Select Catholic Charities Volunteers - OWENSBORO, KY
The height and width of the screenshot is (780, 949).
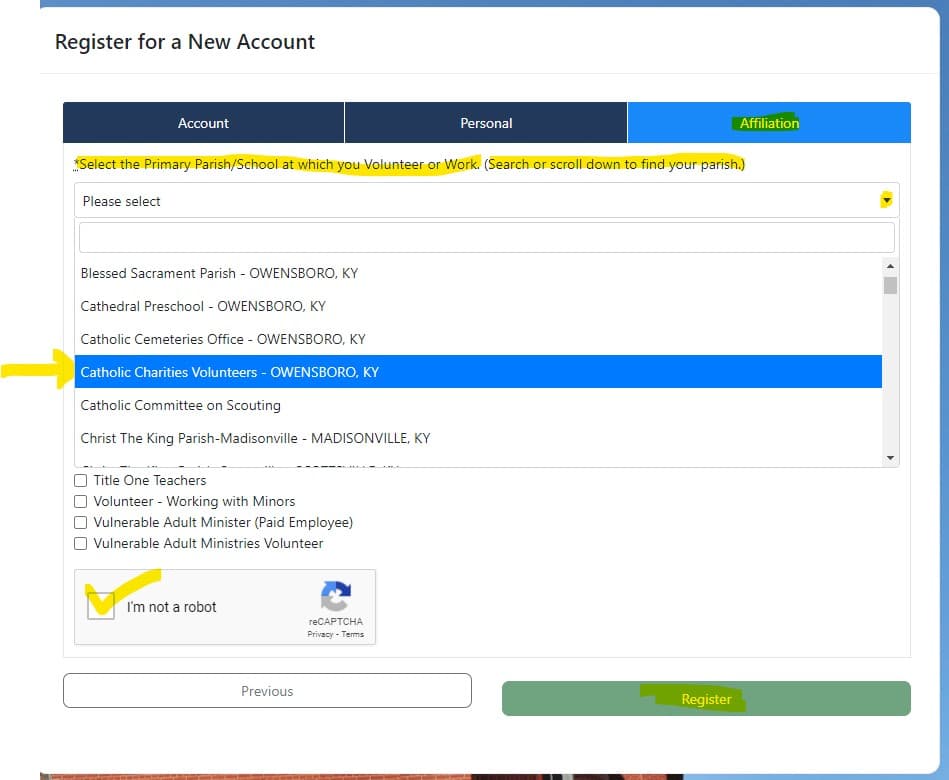tap(478, 372)
